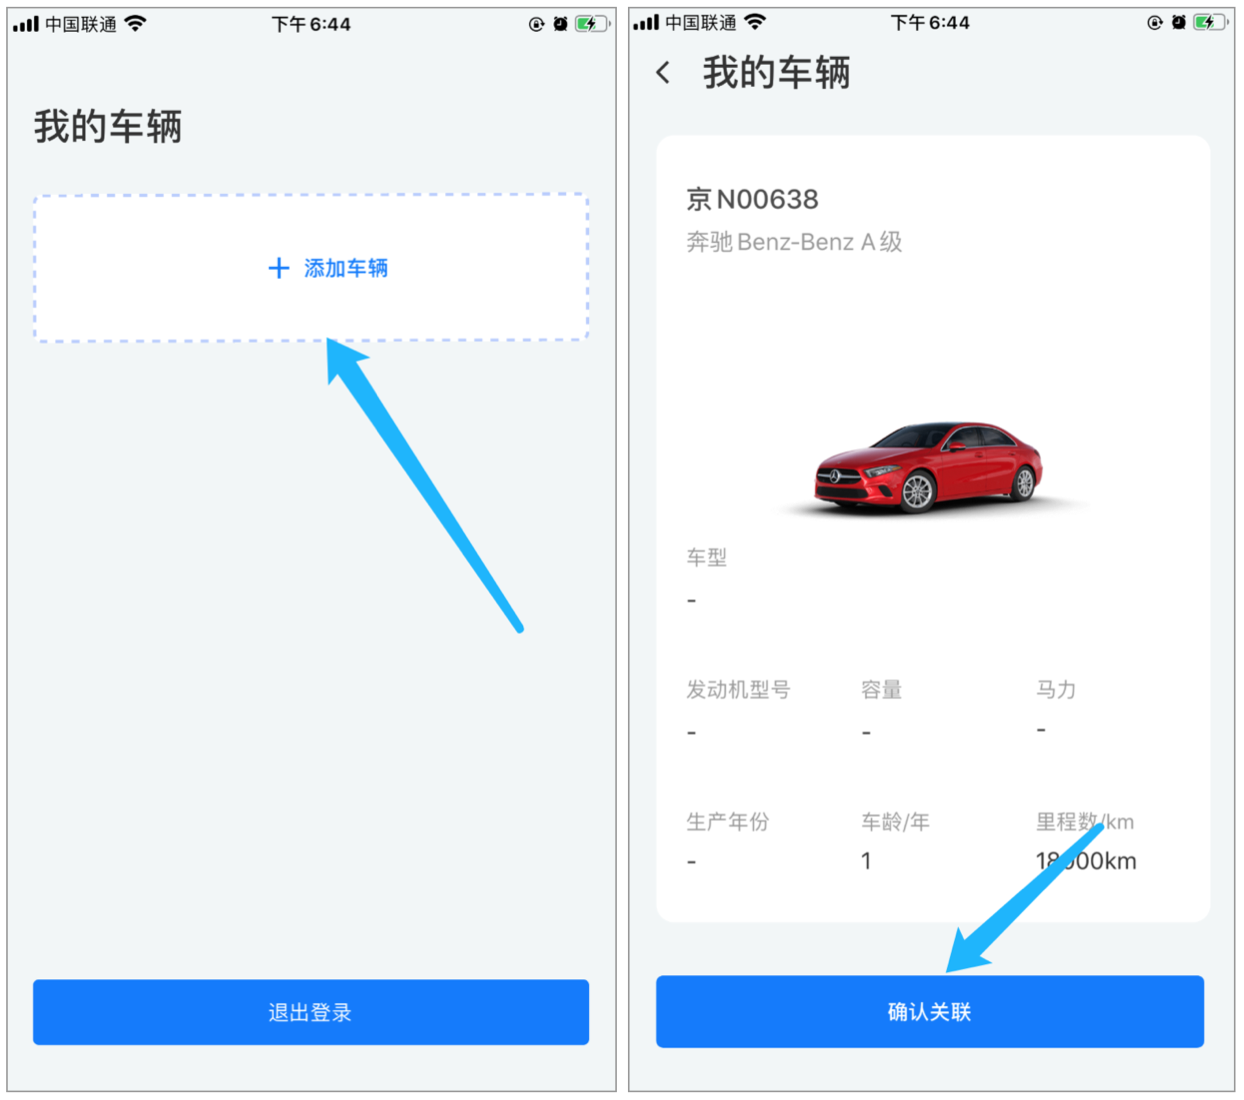Tap the plus icon beside 添加车辆

(x=279, y=268)
